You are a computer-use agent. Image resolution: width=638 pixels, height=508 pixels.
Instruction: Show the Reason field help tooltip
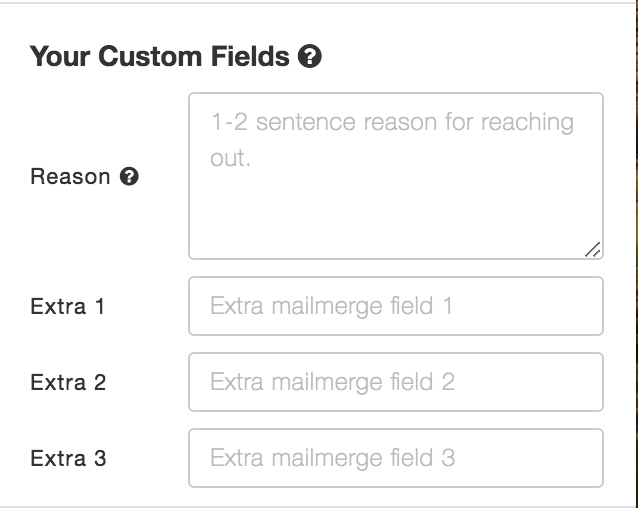tap(129, 177)
